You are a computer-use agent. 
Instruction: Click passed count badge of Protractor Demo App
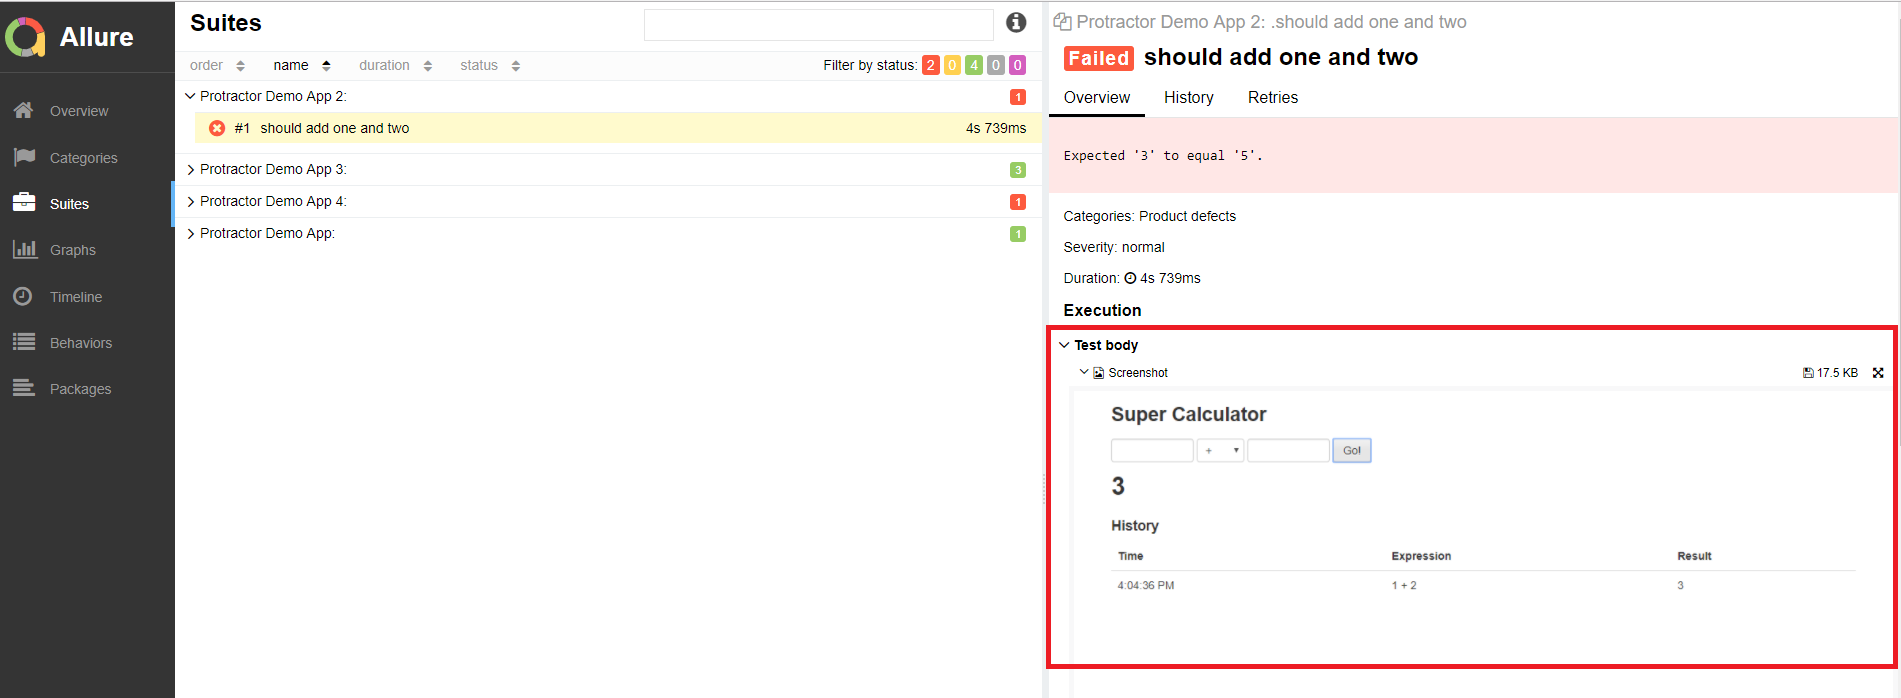1018,234
